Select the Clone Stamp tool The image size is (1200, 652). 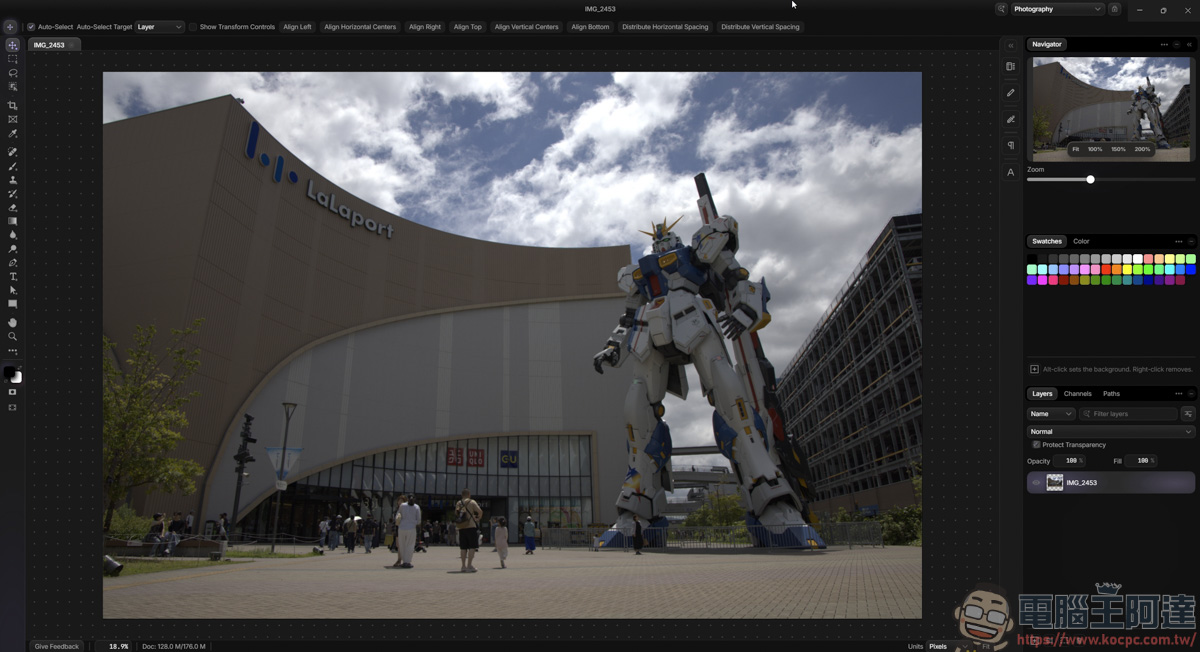tap(13, 180)
